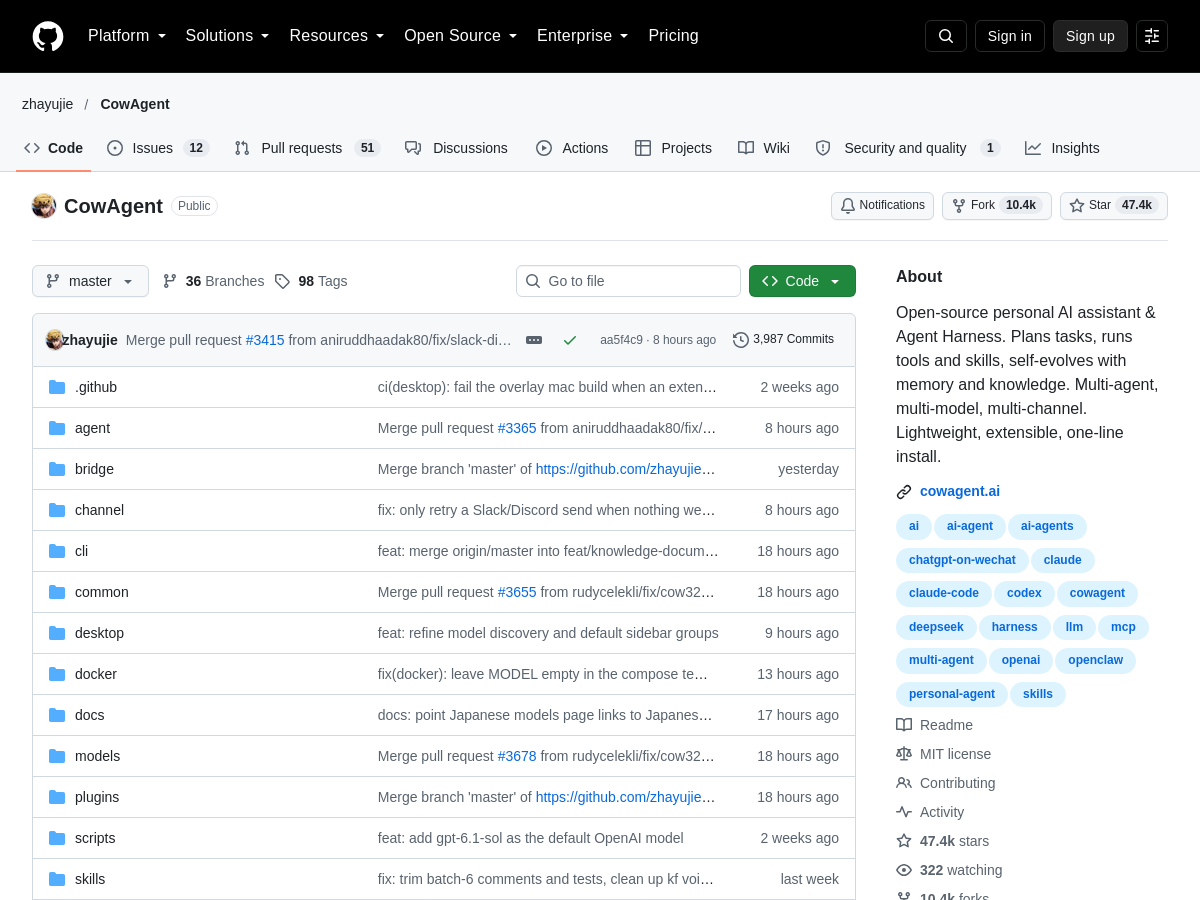
Task: Click the Sign in button
Action: tap(1010, 36)
